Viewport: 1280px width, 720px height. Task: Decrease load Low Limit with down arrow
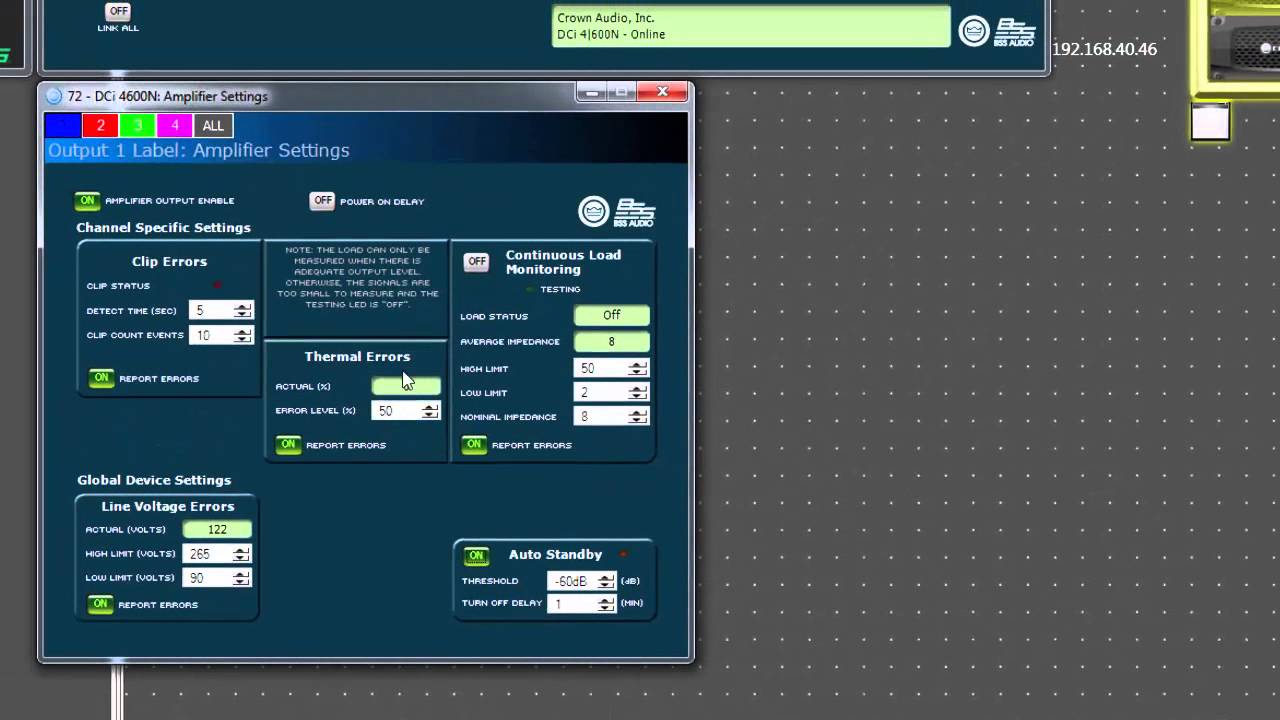pyautogui.click(x=638, y=397)
